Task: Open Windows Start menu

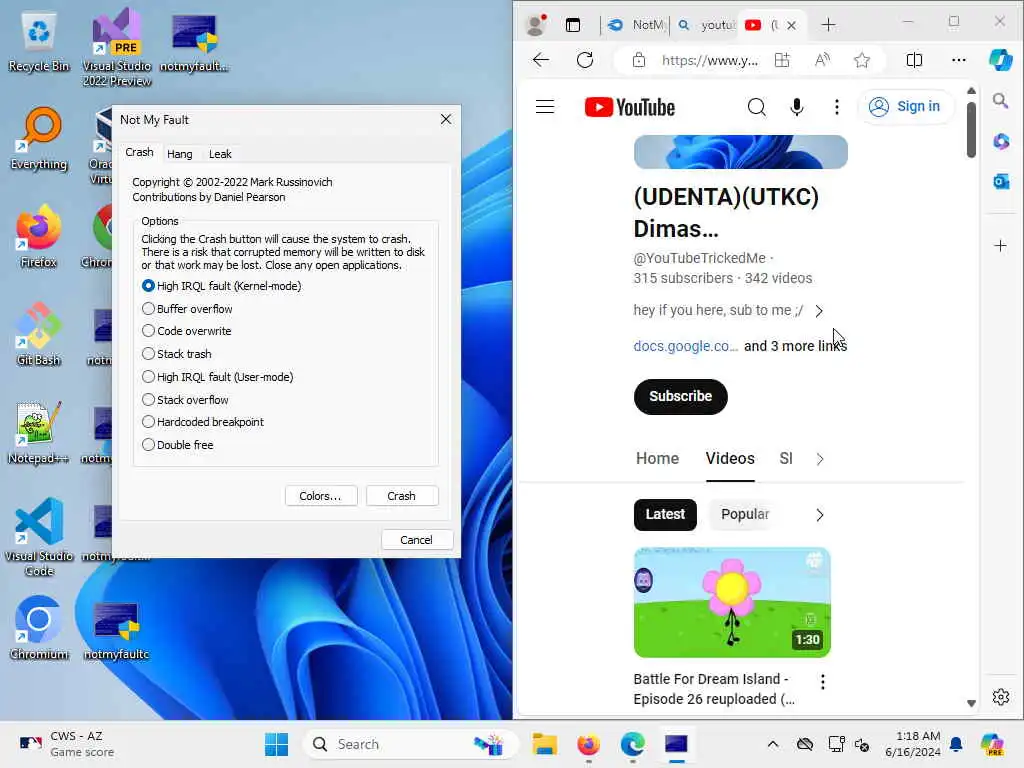Action: coord(276,744)
